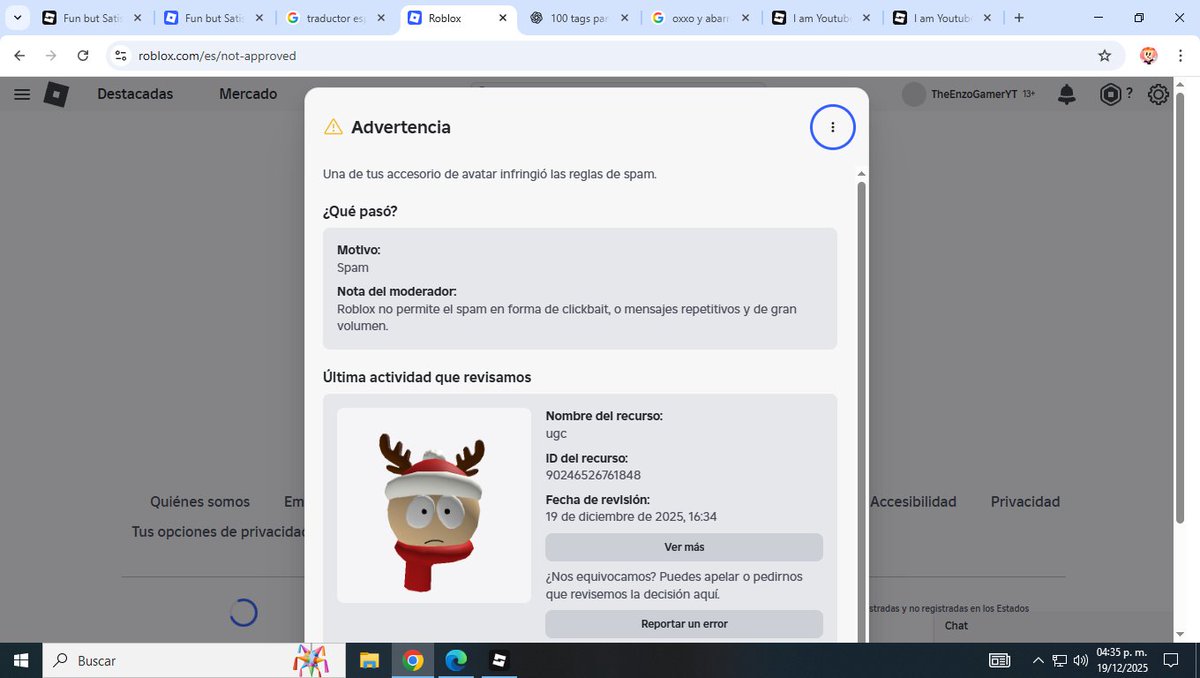1200x678 pixels.
Task: Click the reindeer hat accessory thumbnail
Action: (x=434, y=505)
